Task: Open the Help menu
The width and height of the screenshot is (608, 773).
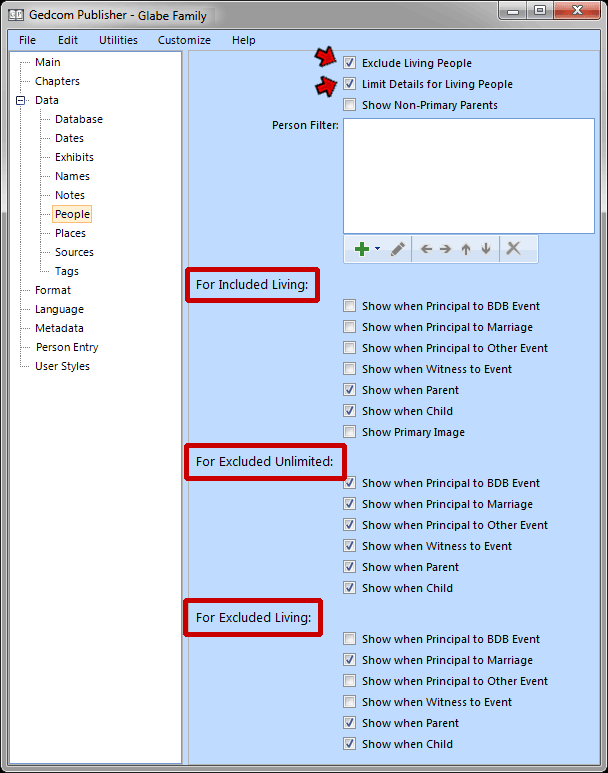Action: pyautogui.click(x=244, y=40)
